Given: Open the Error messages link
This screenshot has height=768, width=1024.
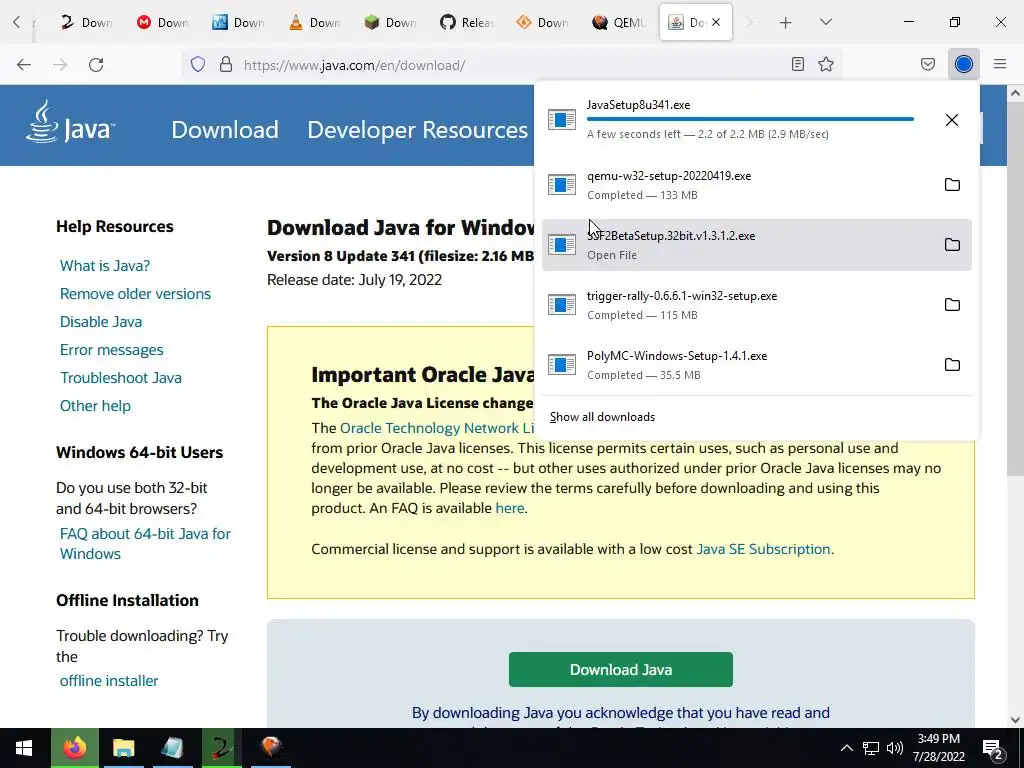Looking at the screenshot, I should coord(112,350).
